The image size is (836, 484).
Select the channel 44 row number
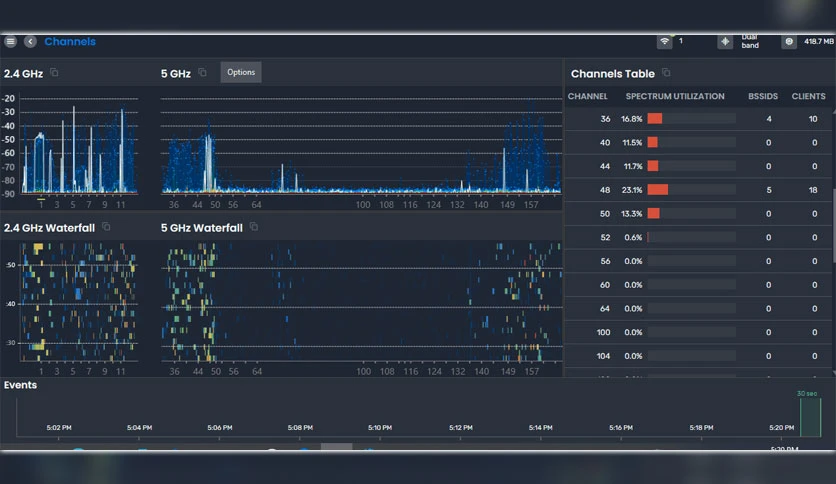(605, 166)
